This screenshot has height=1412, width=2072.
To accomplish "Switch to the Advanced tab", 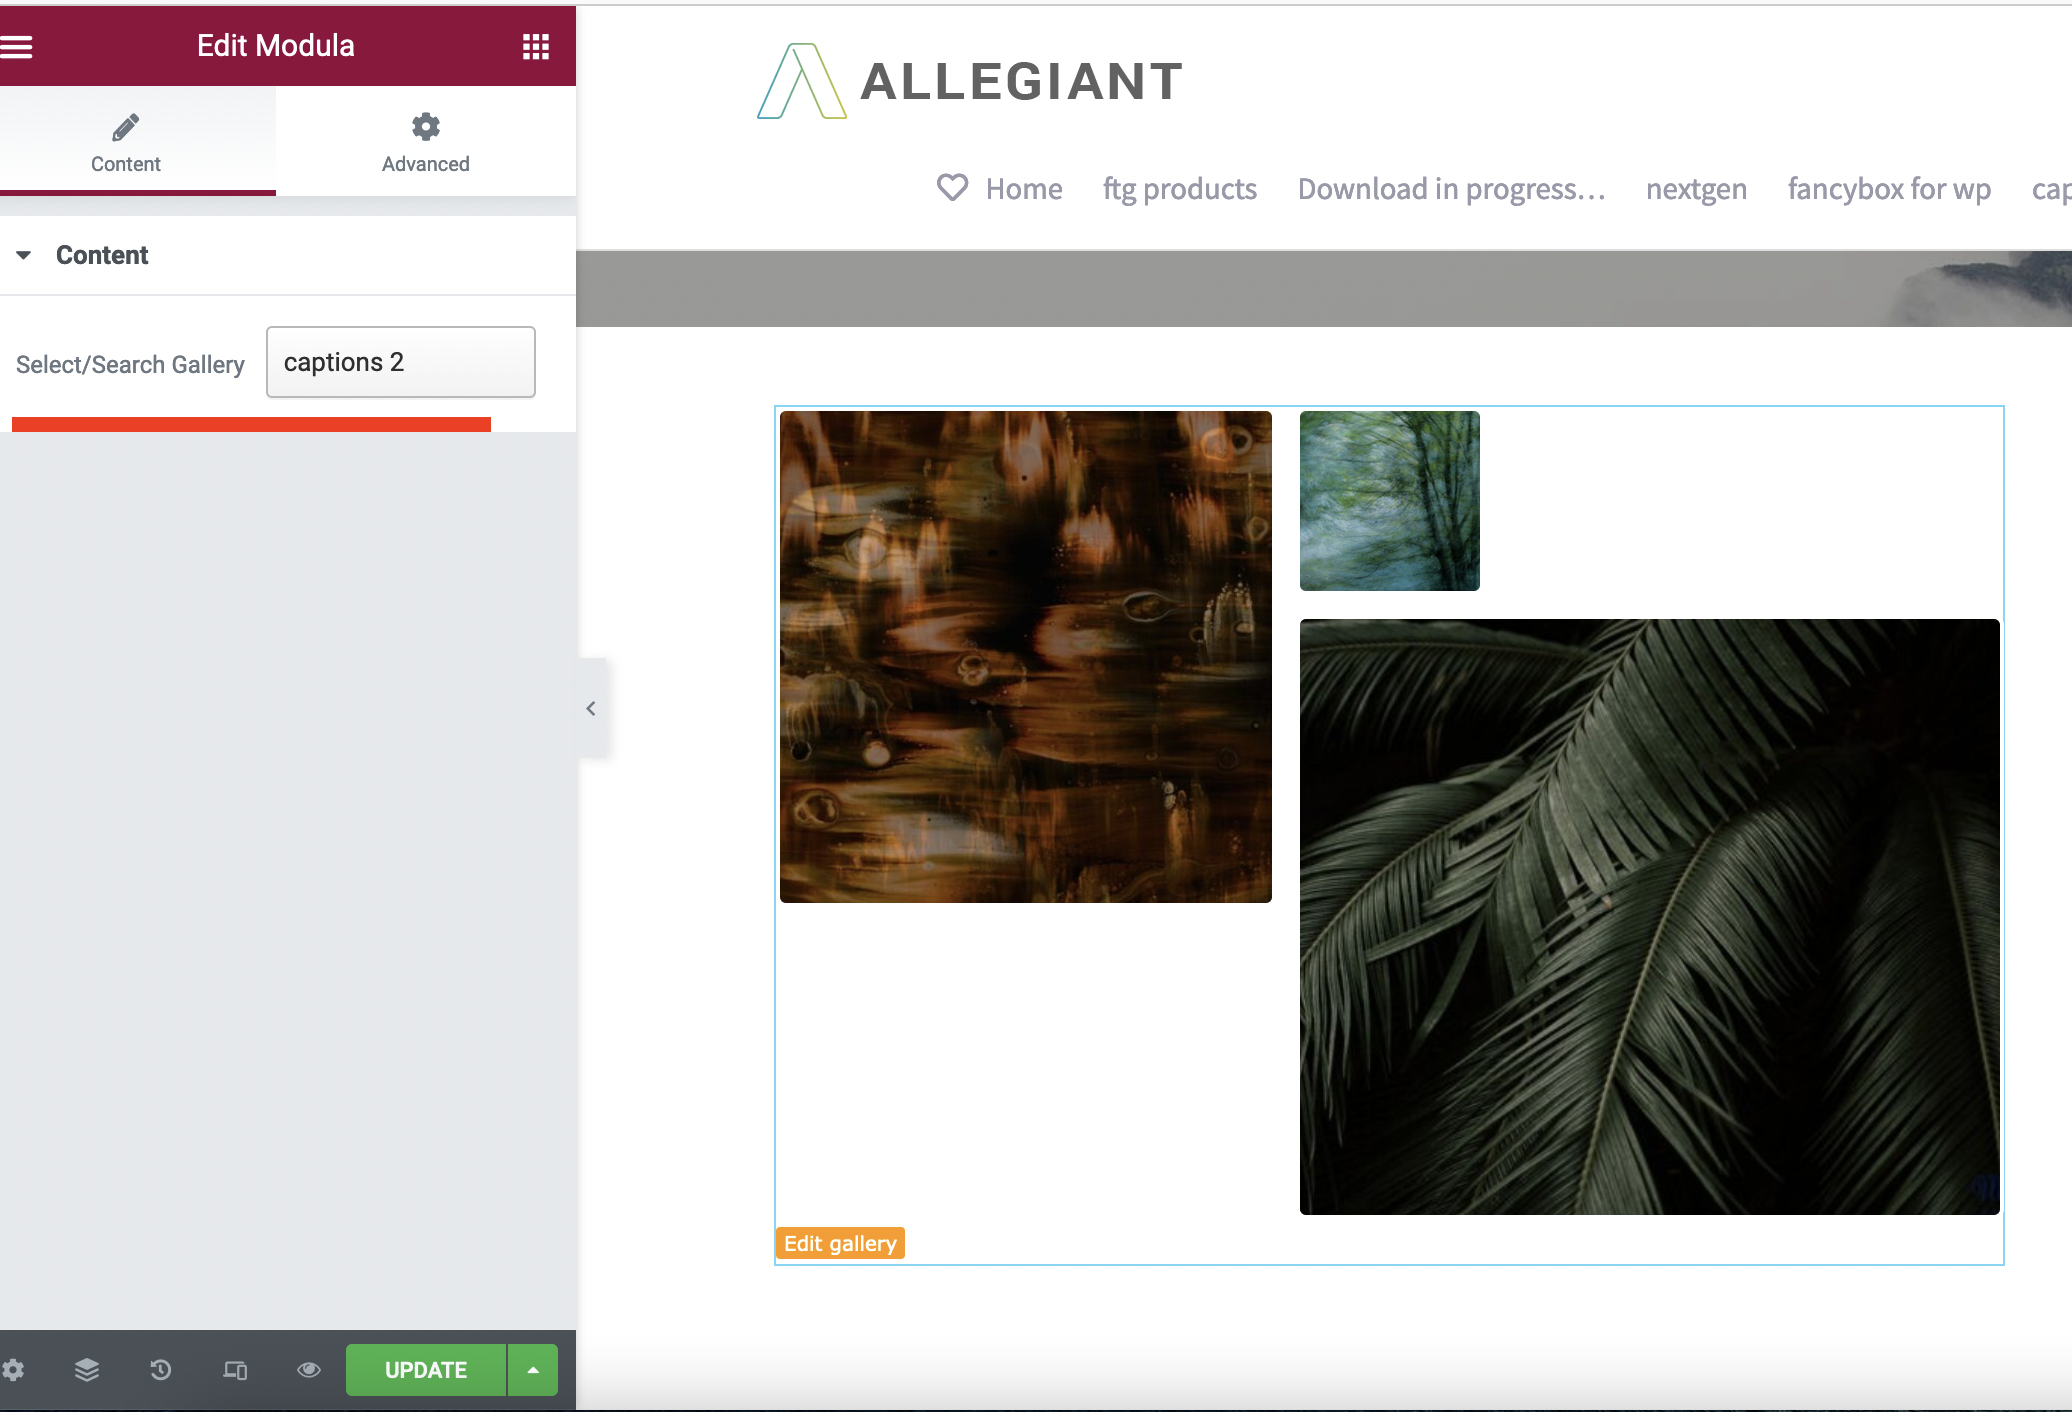I will (426, 143).
